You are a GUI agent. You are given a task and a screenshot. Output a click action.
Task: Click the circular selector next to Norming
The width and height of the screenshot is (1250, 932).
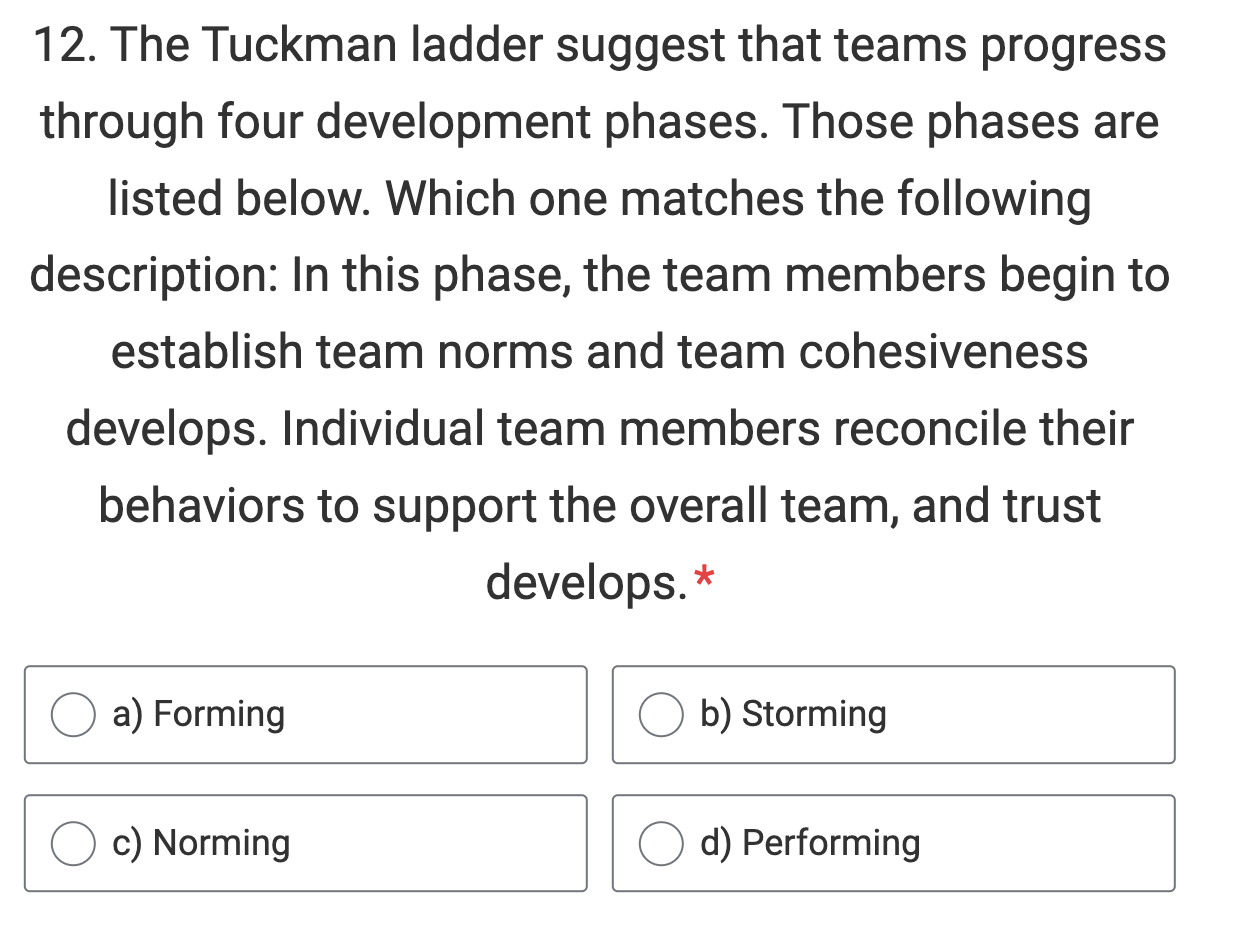pos(72,843)
